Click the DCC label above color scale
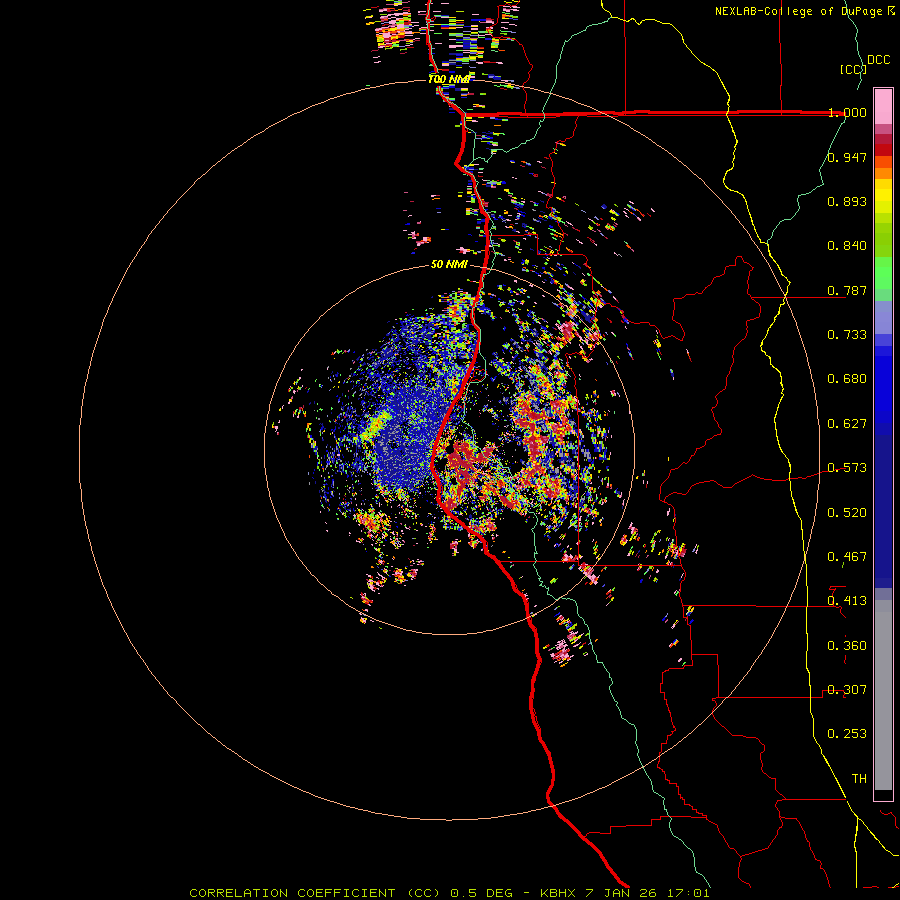Screen dimensions: 900x900 click(x=879, y=59)
